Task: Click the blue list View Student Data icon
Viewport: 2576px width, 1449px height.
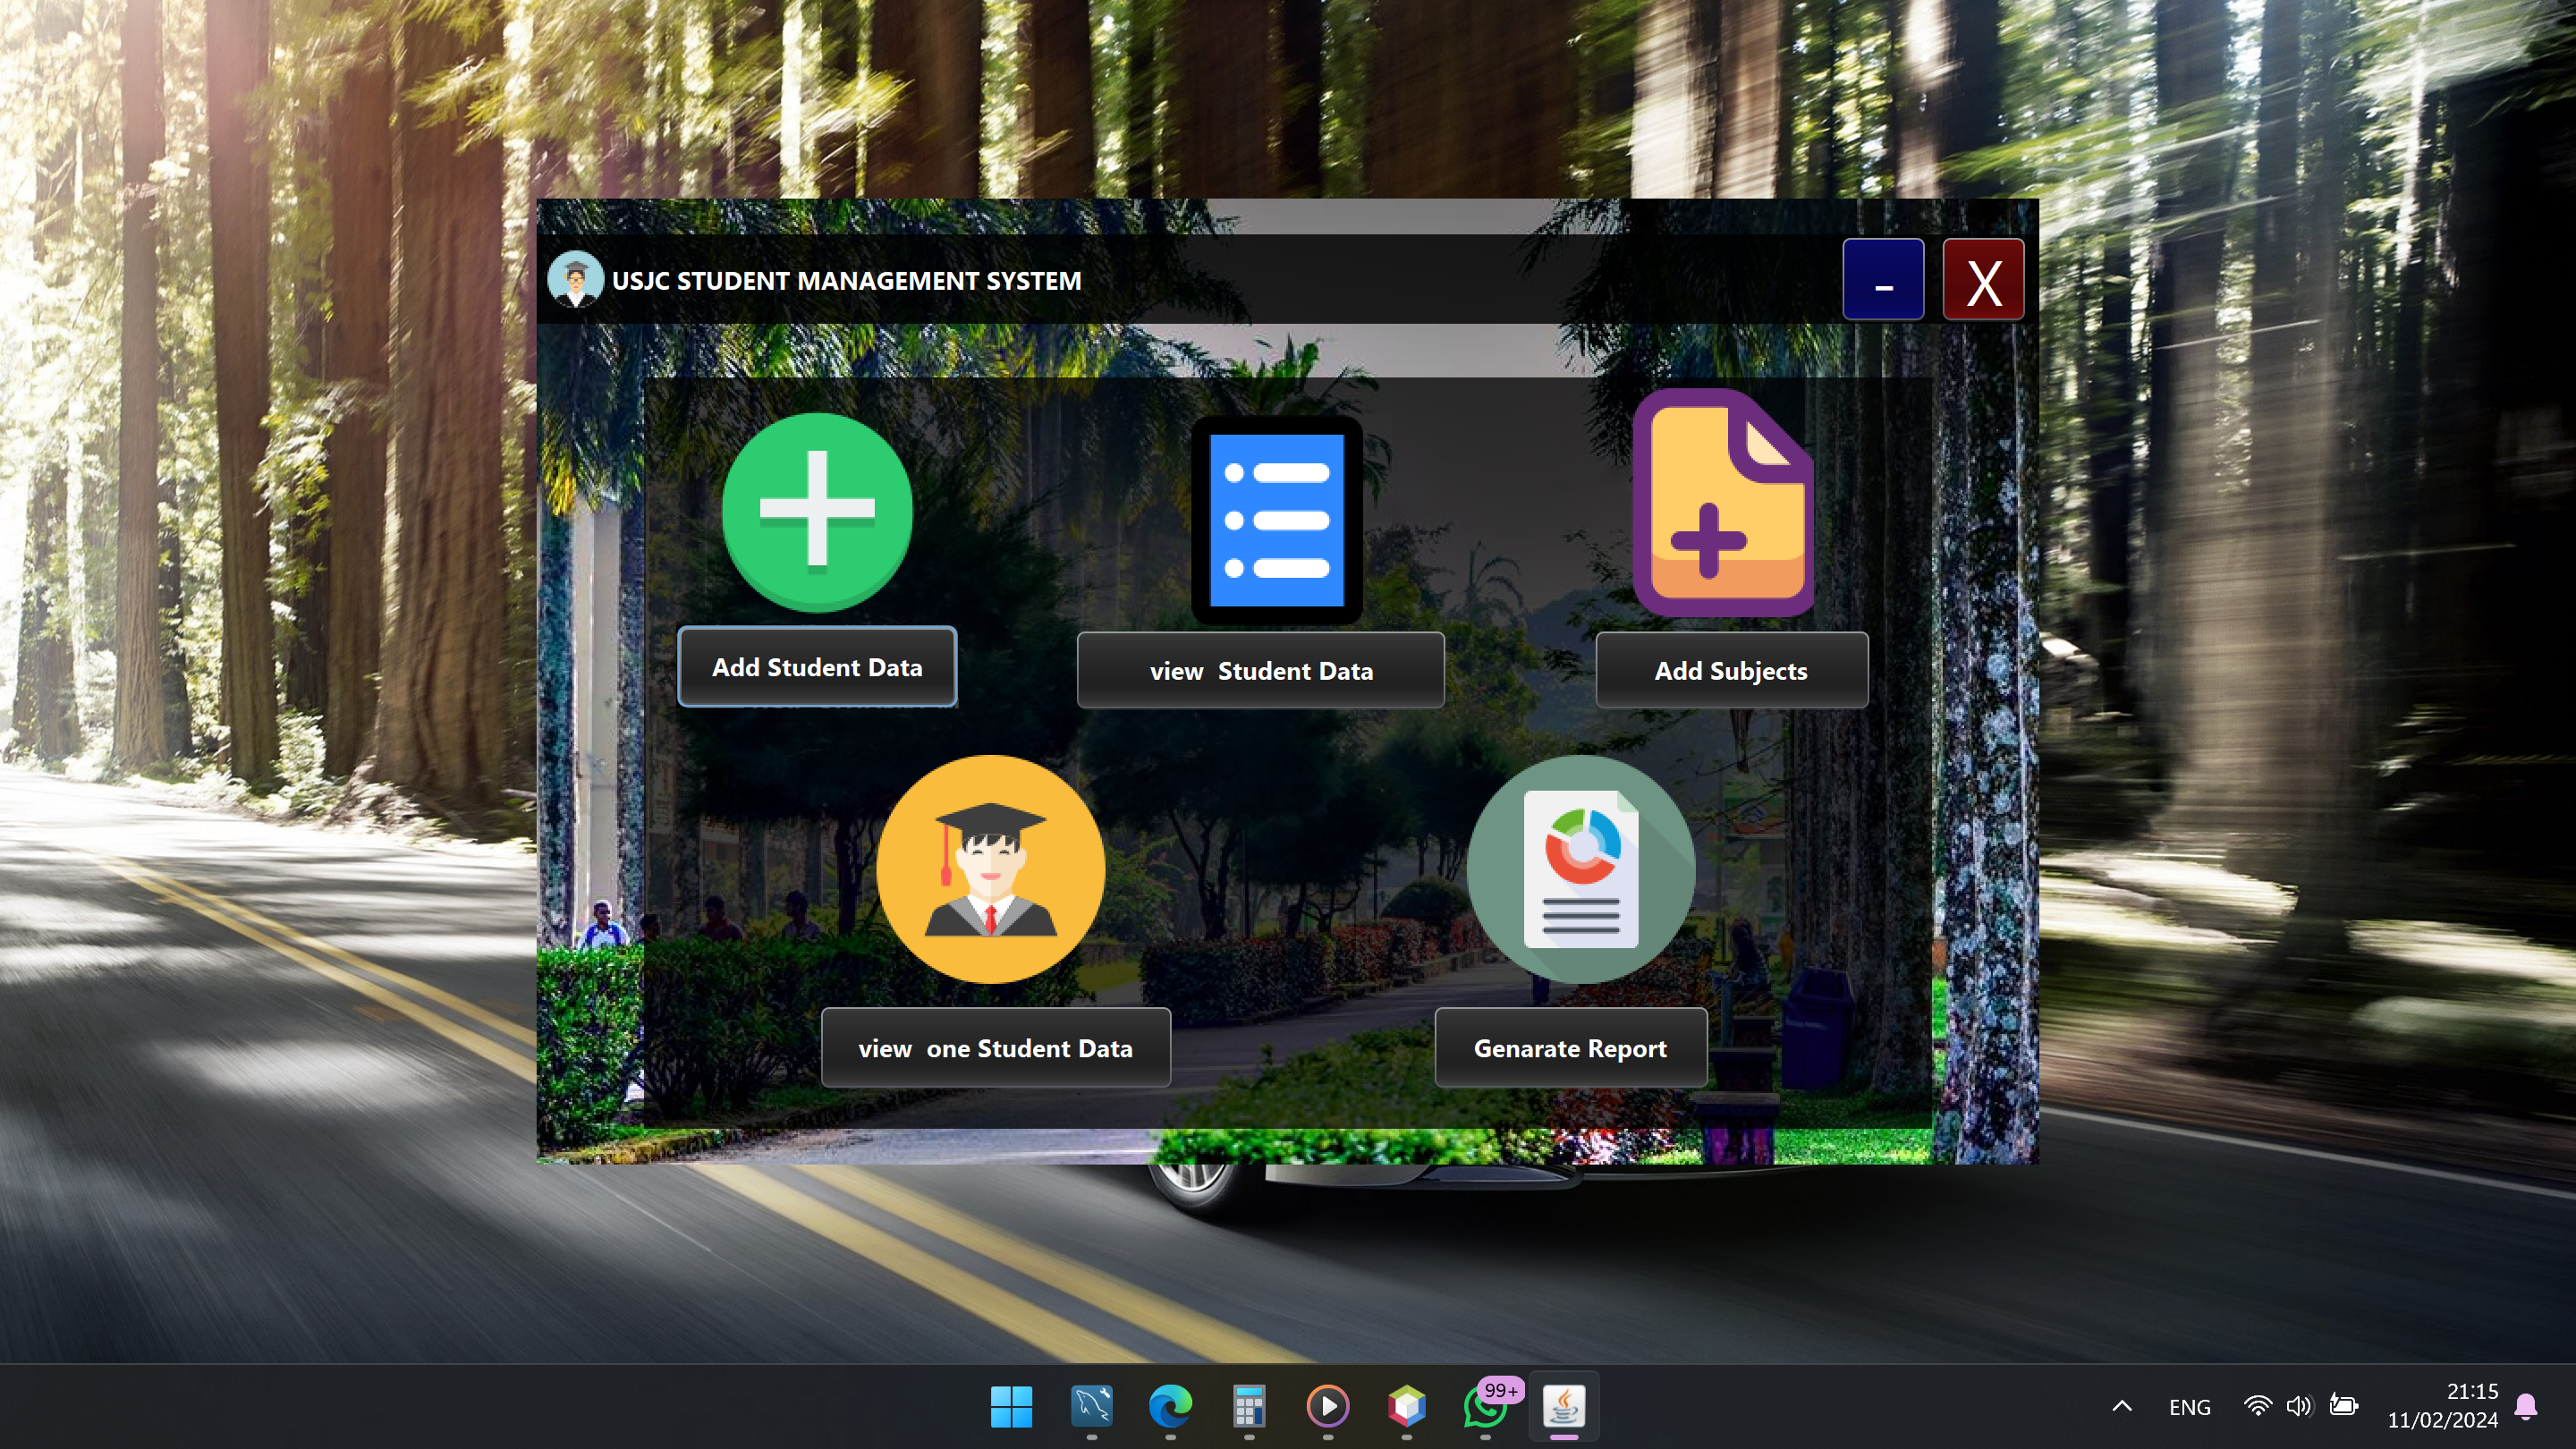Action: click(1277, 520)
